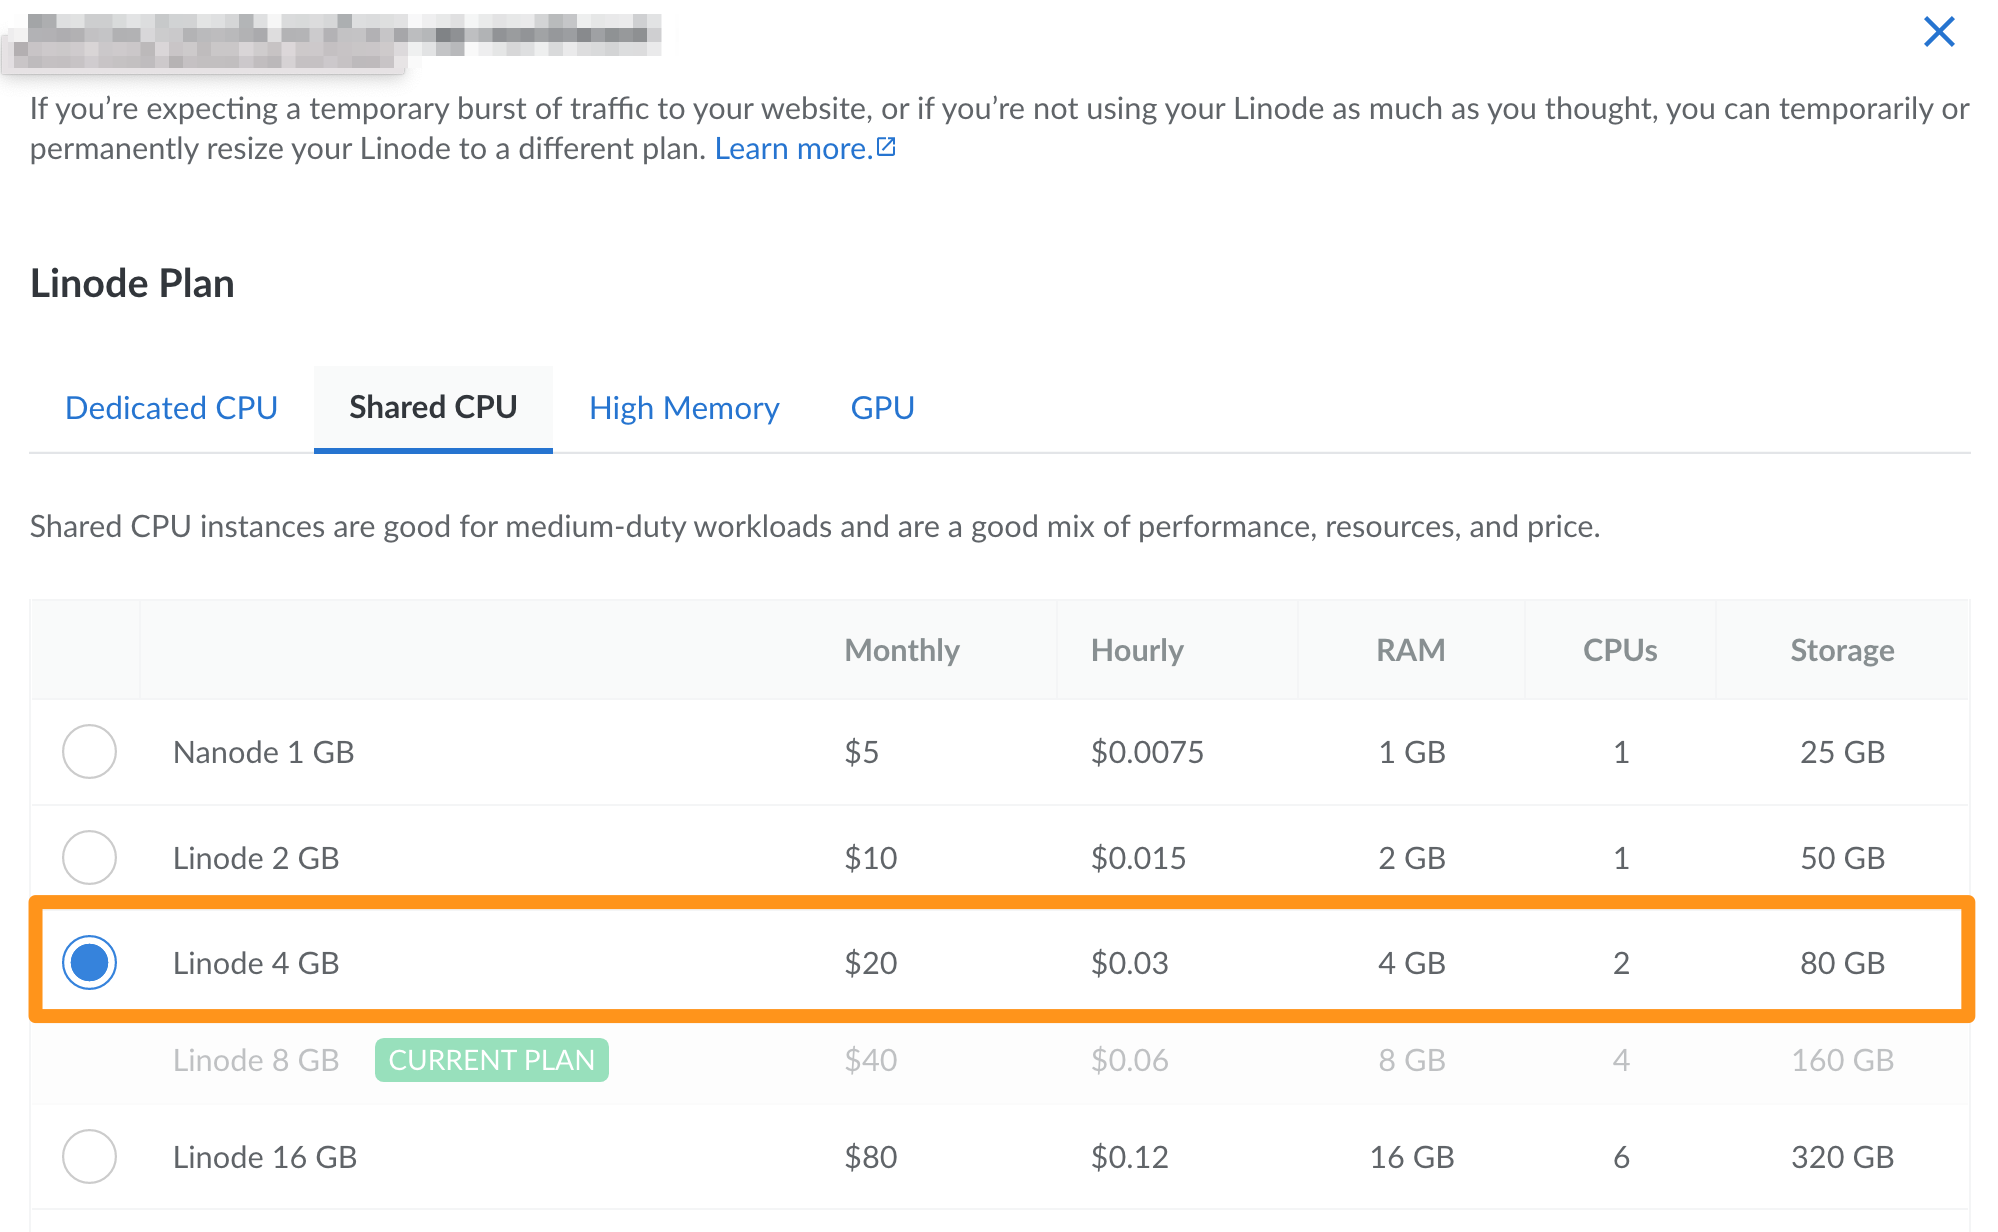Click the Monthly column header
Viewport: 1998px width, 1232px height.
tap(902, 651)
